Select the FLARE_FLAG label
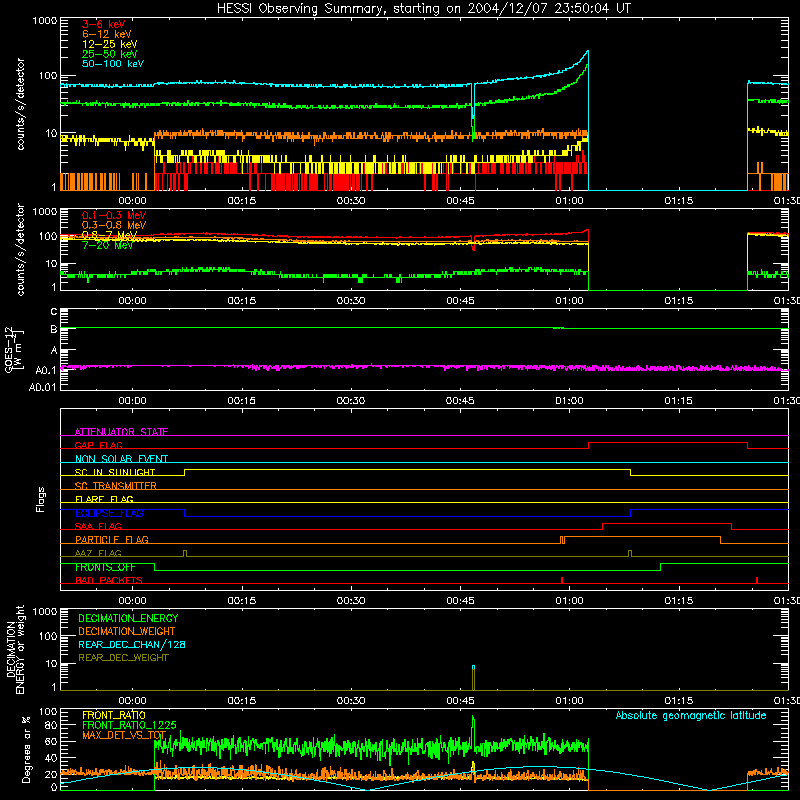This screenshot has width=800, height=800. [x=104, y=499]
